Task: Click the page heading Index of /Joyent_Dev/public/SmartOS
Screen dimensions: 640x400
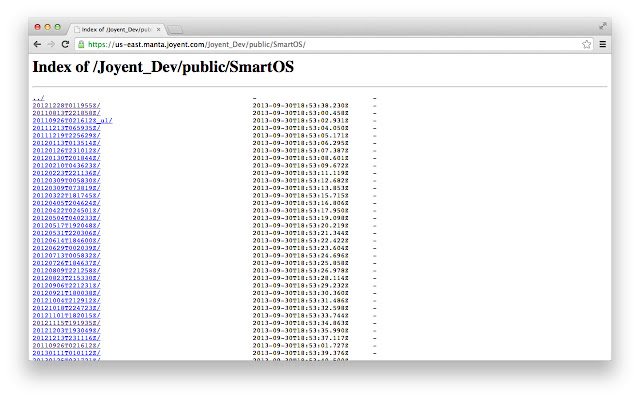Action: pos(163,67)
